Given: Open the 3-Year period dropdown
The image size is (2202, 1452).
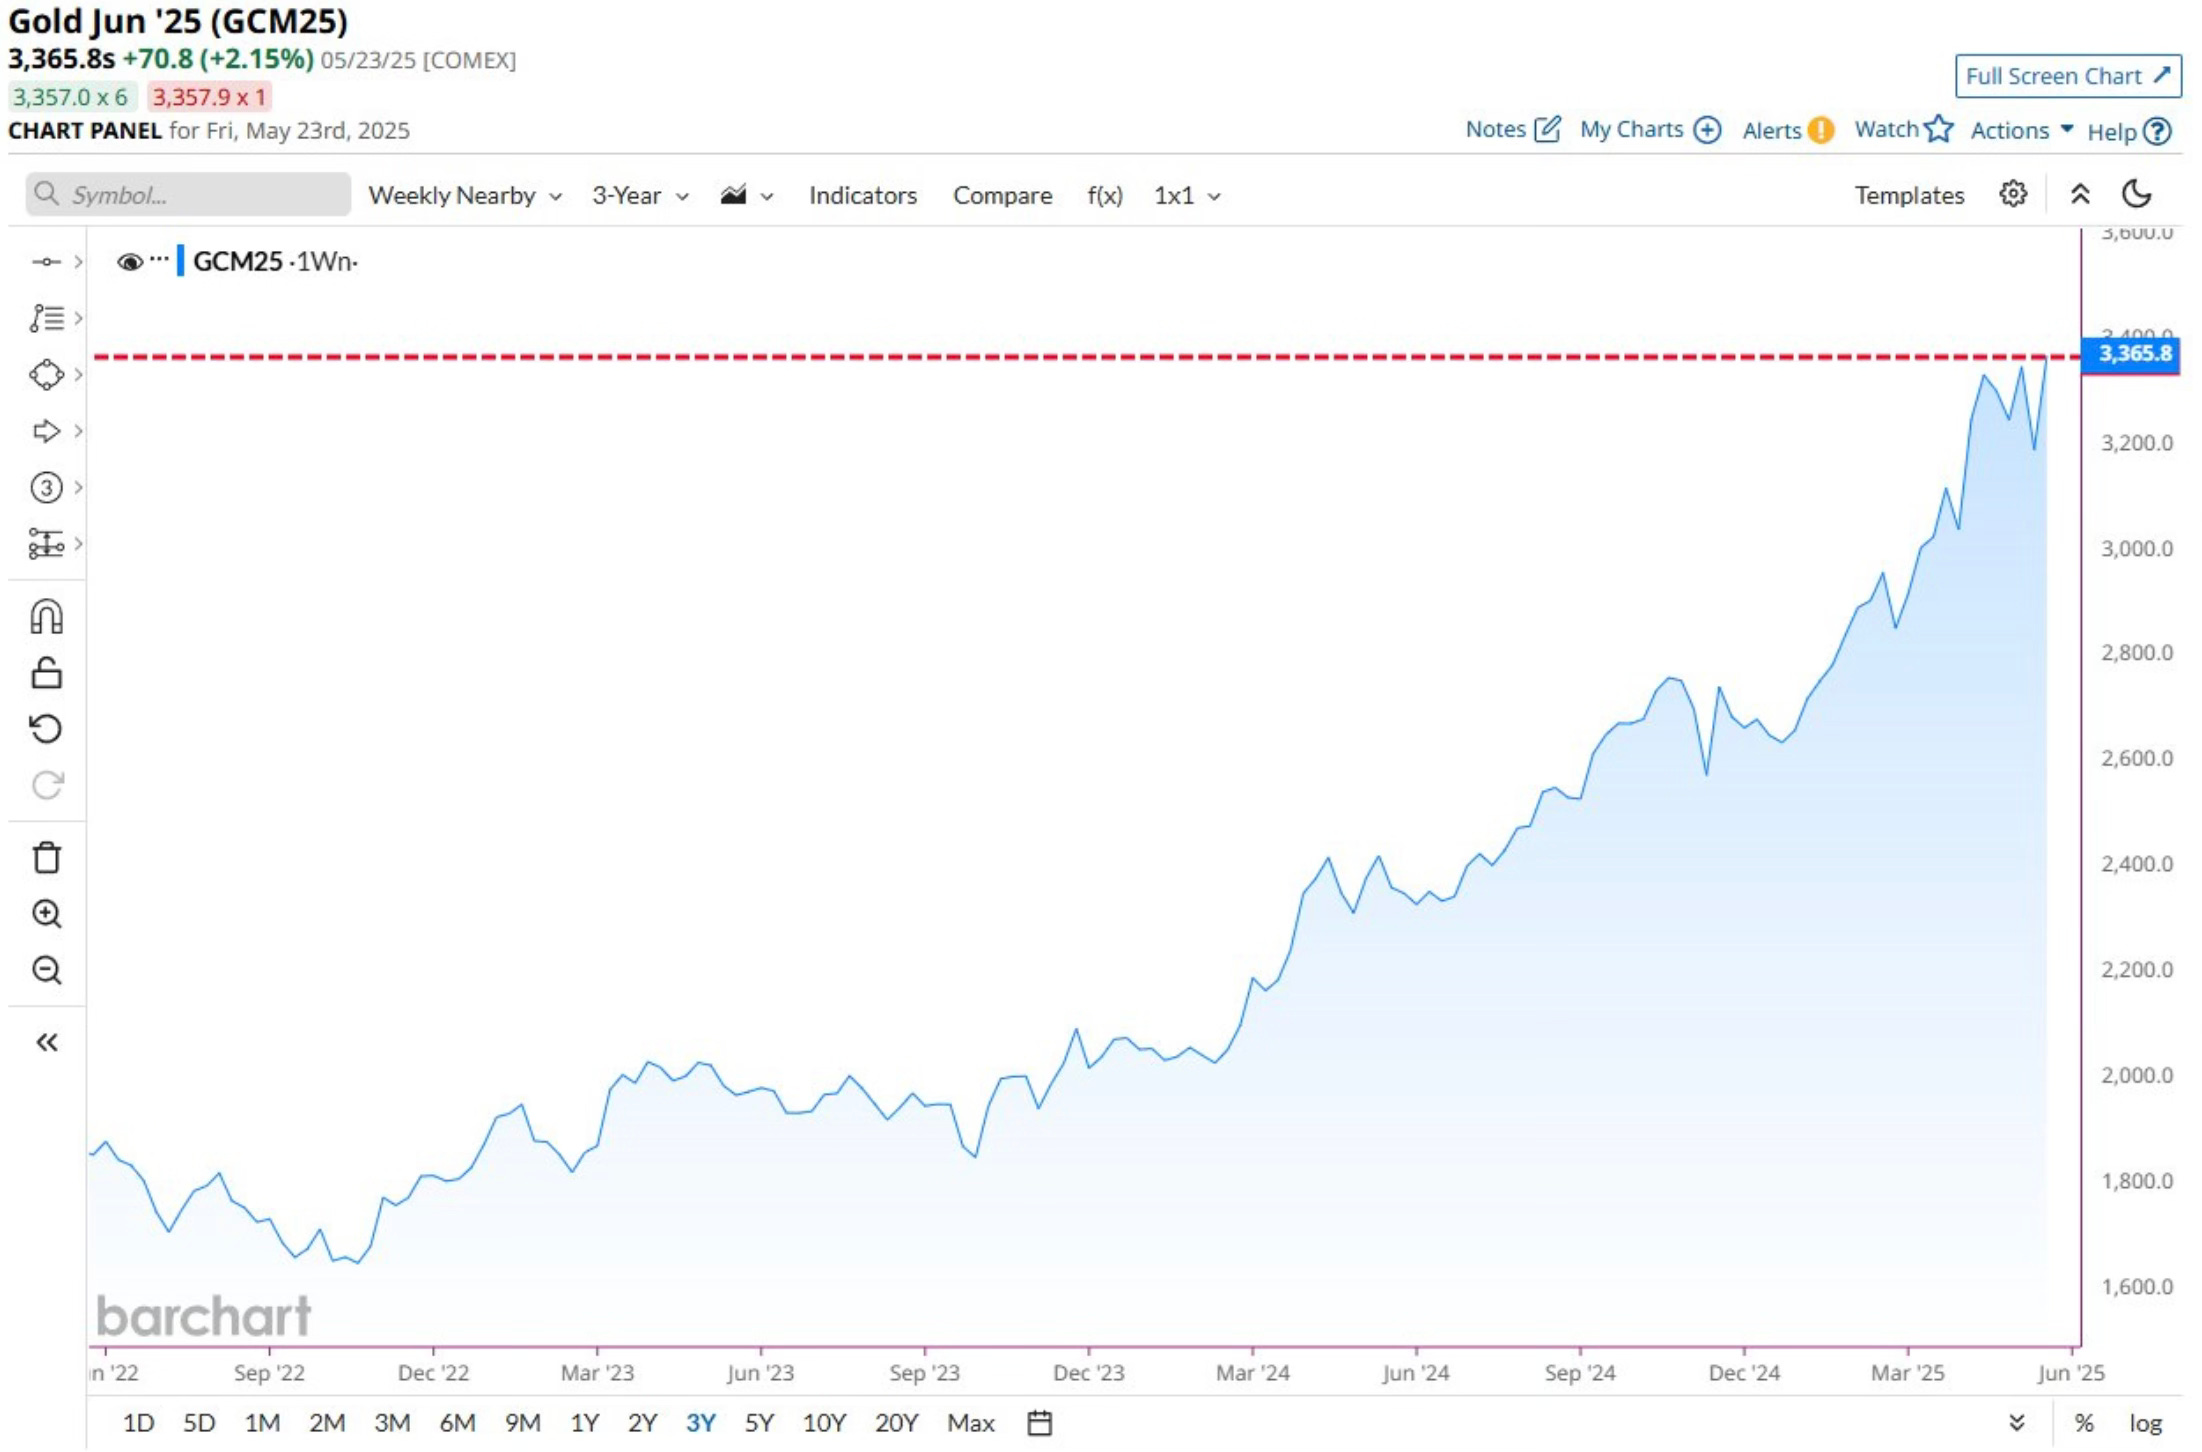Looking at the screenshot, I should point(640,196).
